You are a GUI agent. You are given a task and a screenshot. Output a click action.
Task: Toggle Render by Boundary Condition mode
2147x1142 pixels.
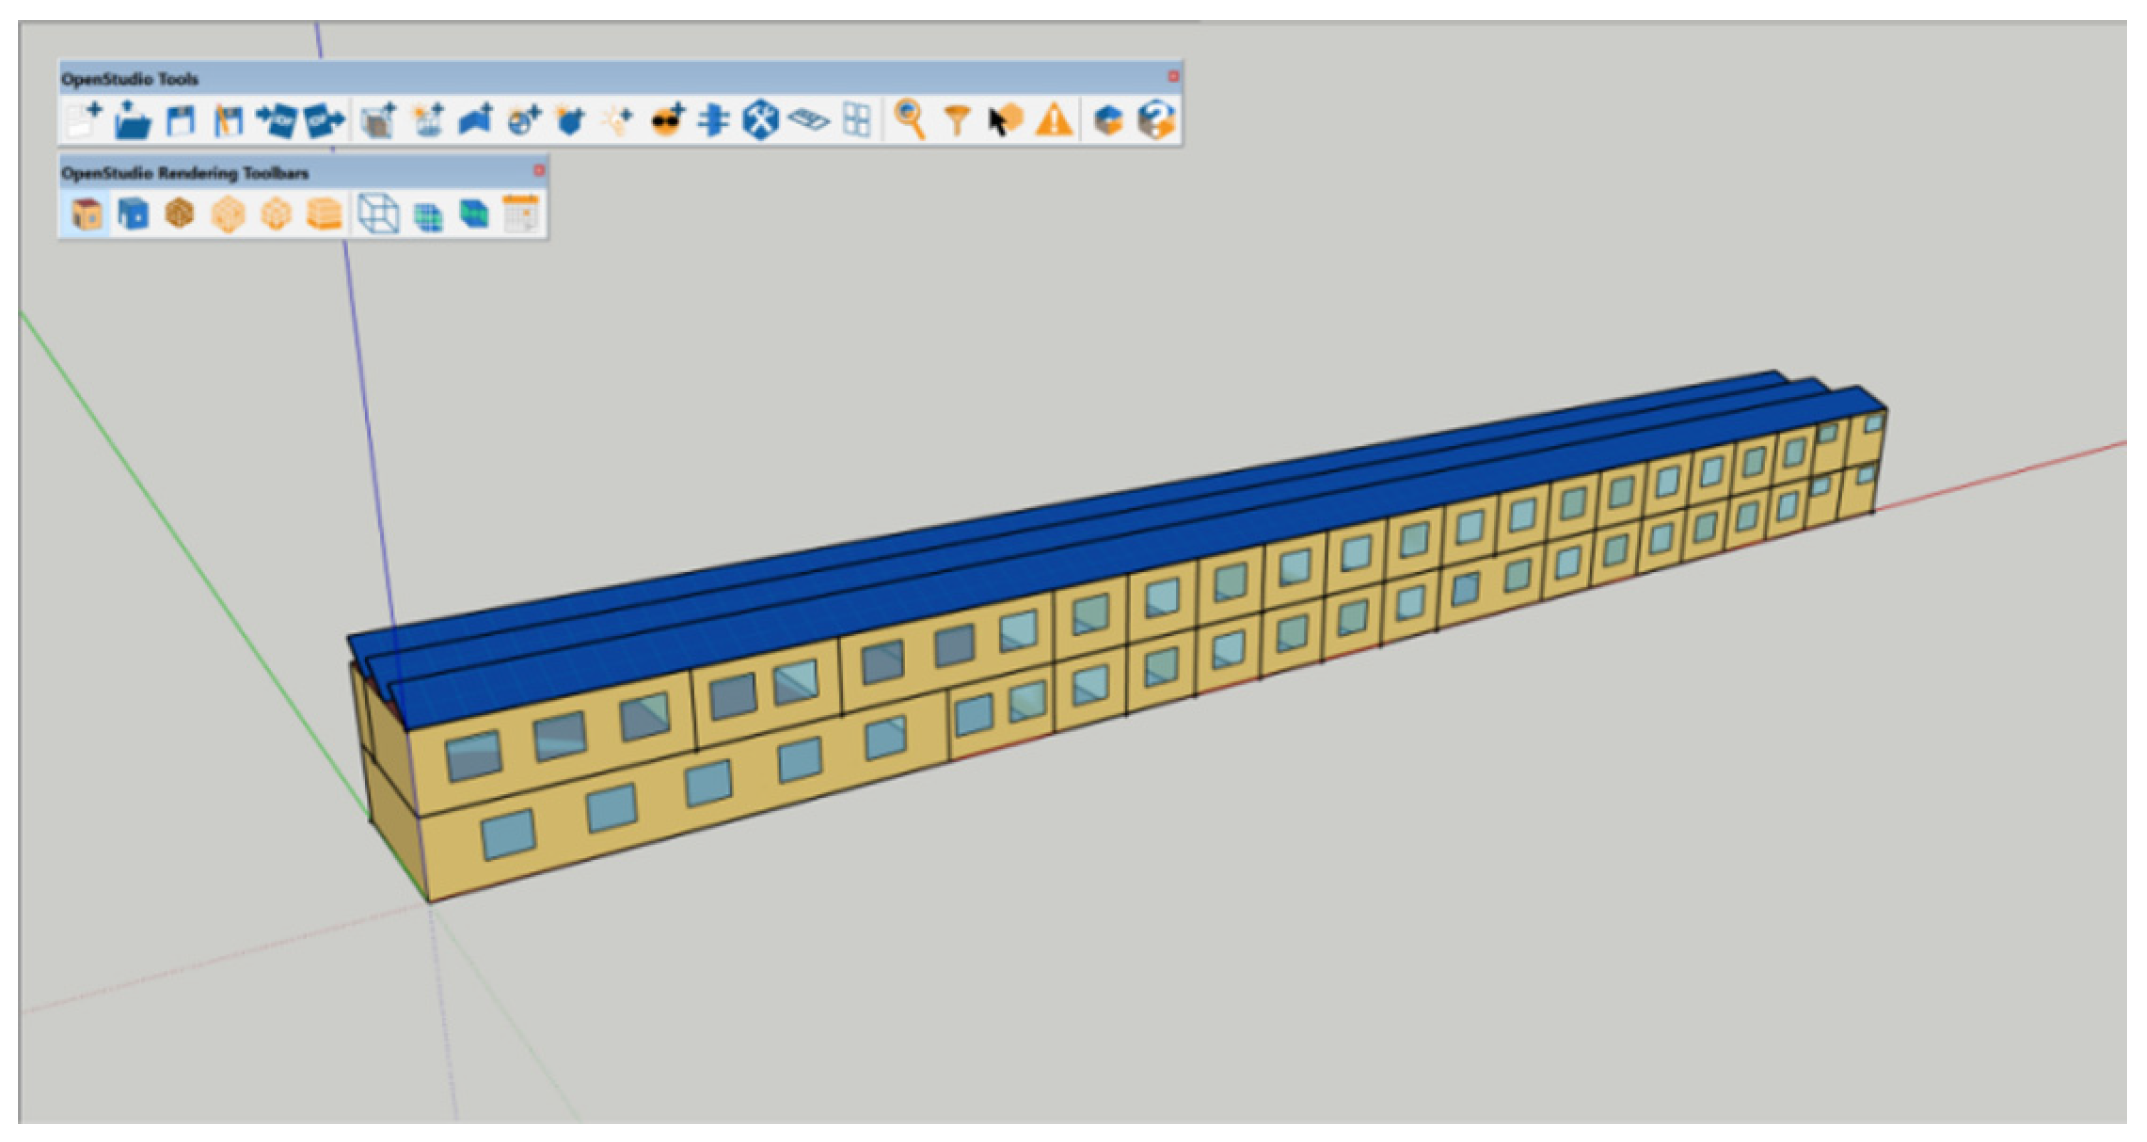tap(132, 214)
